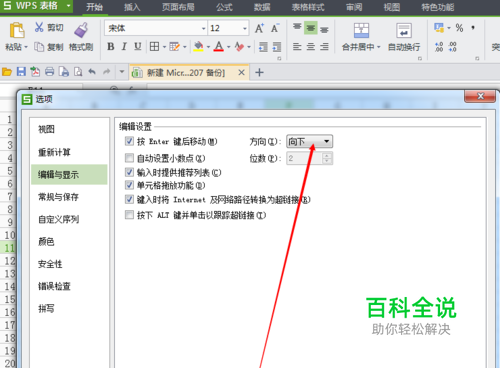Image resolution: width=500 pixels, height=368 pixels.
Task: Open the 数据 ribbon tab
Action: click(262, 7)
